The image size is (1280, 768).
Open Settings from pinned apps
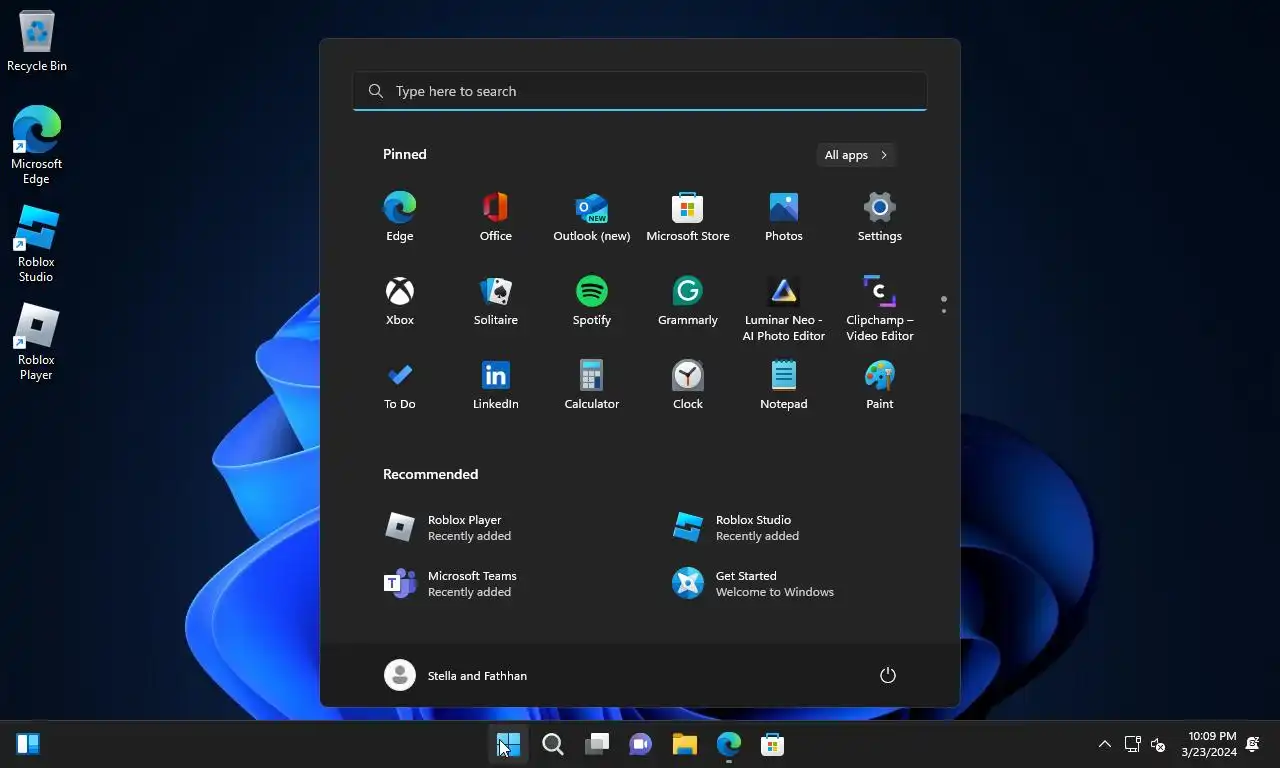(x=879, y=217)
